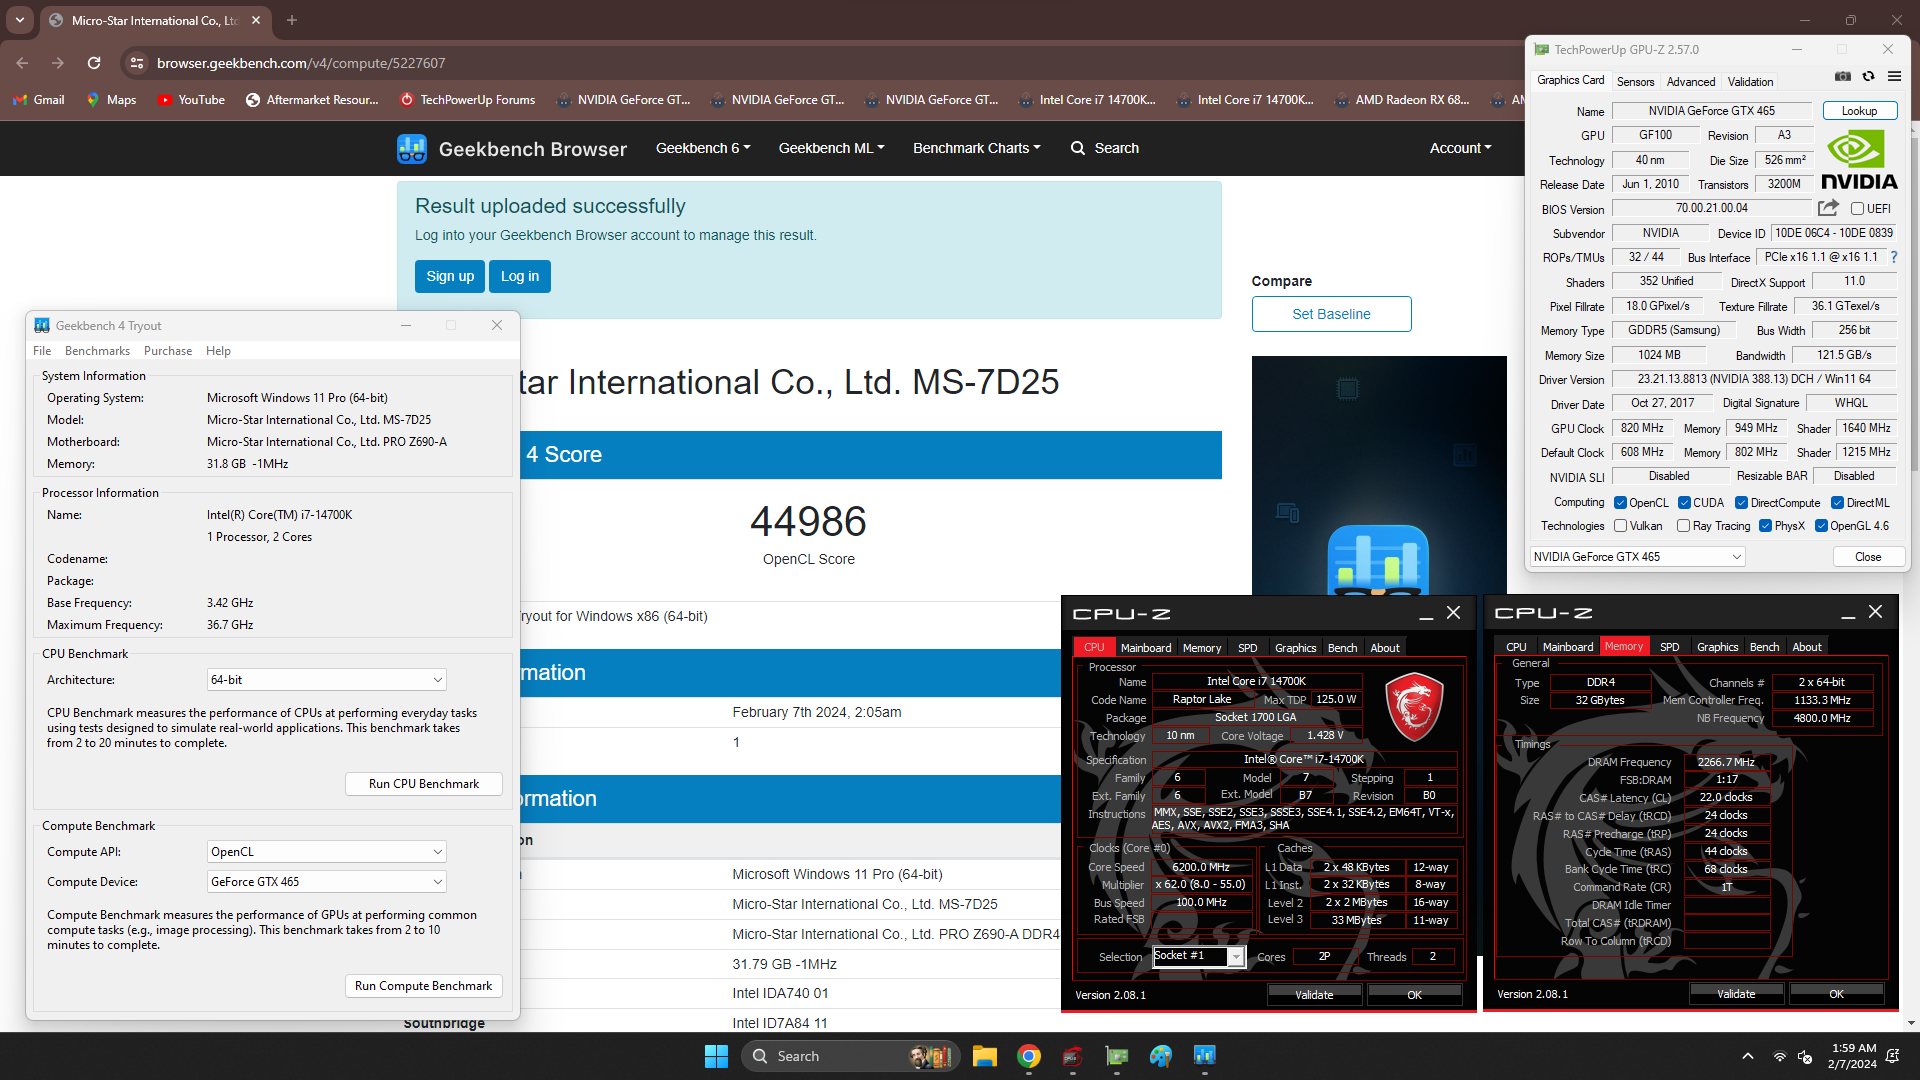Viewport: 1920px width, 1080px height.
Task: Open the Architecture 64-bit dropdown
Action: [326, 680]
